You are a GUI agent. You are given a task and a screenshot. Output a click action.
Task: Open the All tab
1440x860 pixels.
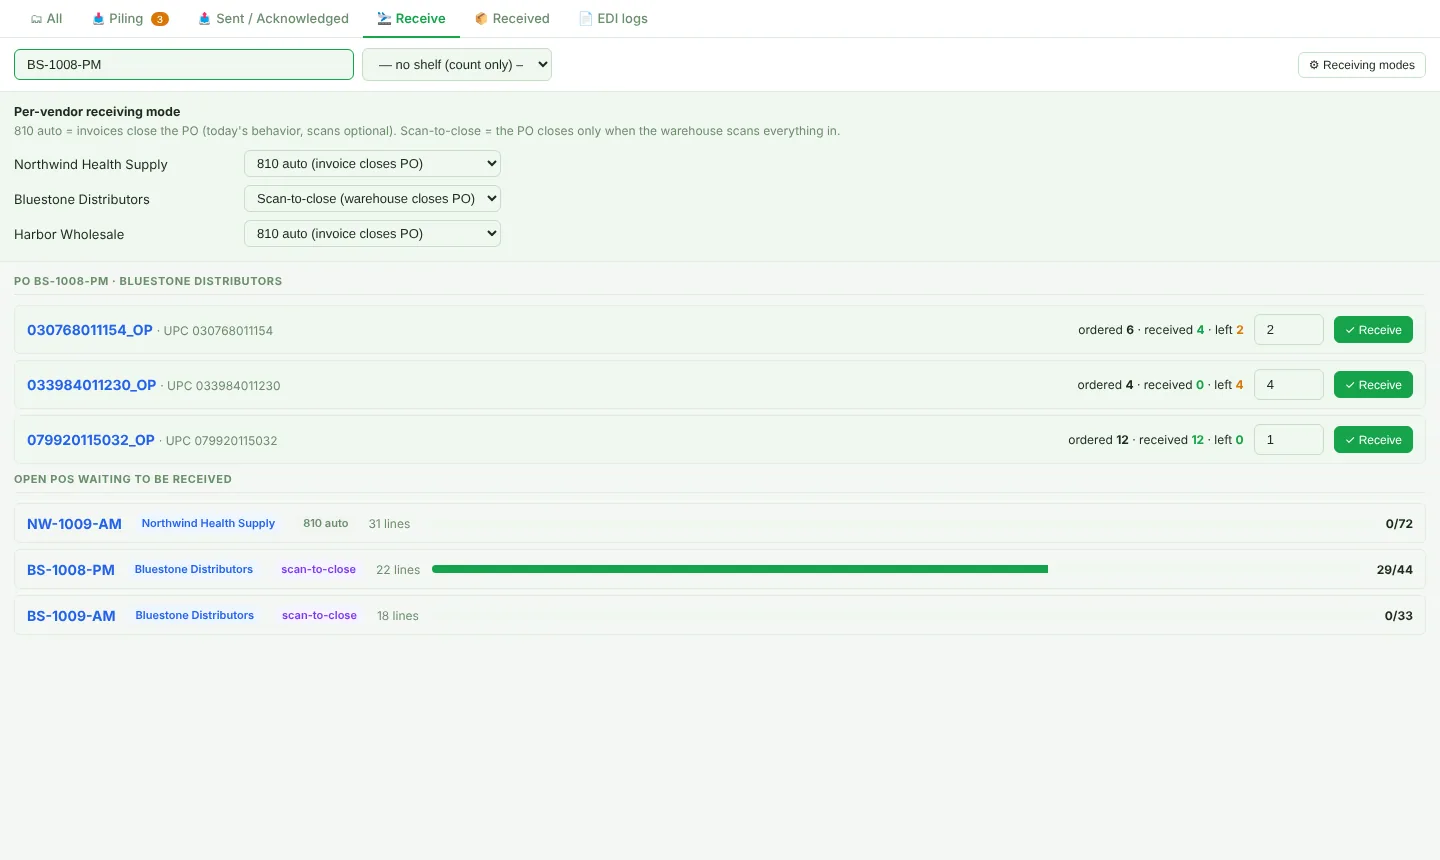46,18
